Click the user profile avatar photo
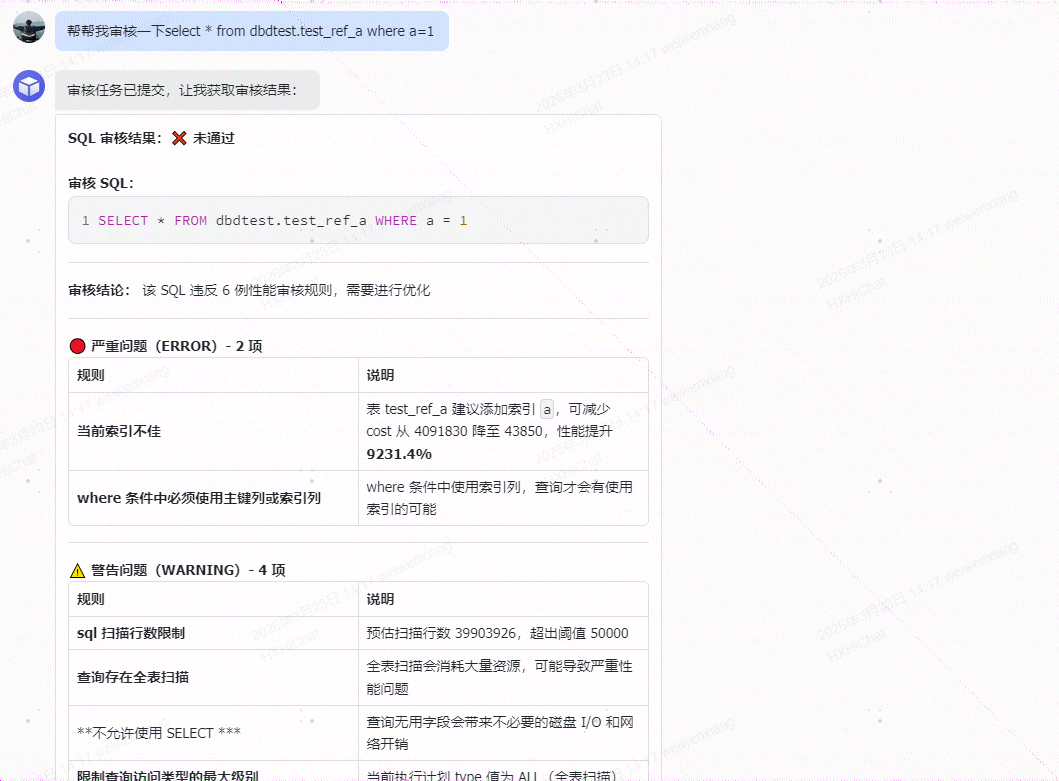The height and width of the screenshot is (781, 1059). [x=29, y=27]
